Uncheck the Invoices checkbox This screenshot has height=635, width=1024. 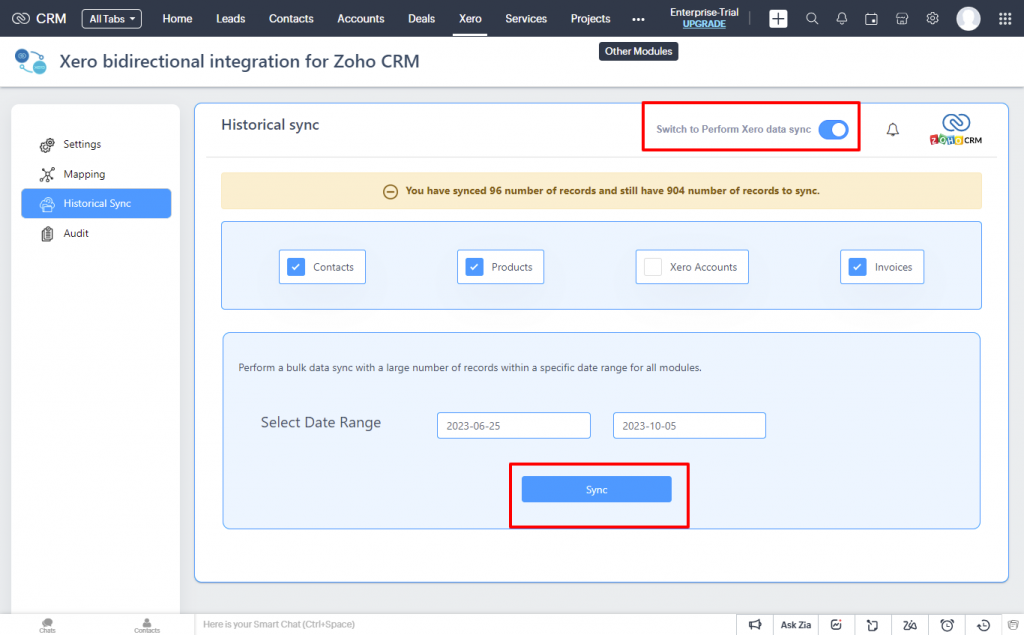857,267
